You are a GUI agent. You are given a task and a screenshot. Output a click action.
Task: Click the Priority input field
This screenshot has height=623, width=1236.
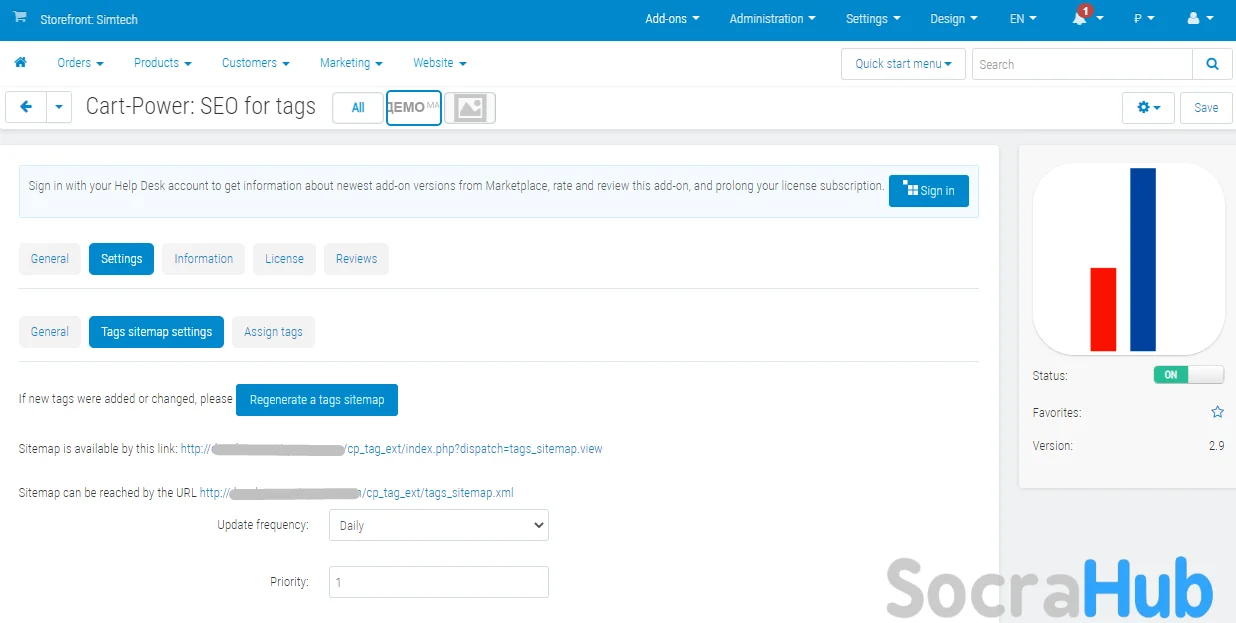(x=438, y=582)
